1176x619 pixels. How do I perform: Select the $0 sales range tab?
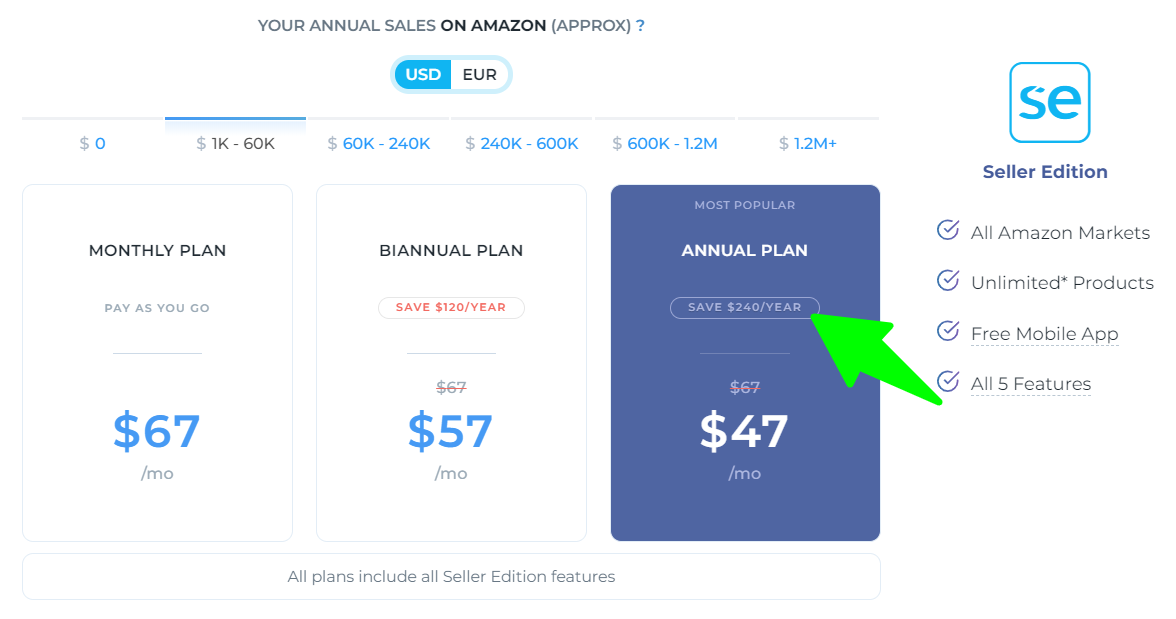pos(93,144)
